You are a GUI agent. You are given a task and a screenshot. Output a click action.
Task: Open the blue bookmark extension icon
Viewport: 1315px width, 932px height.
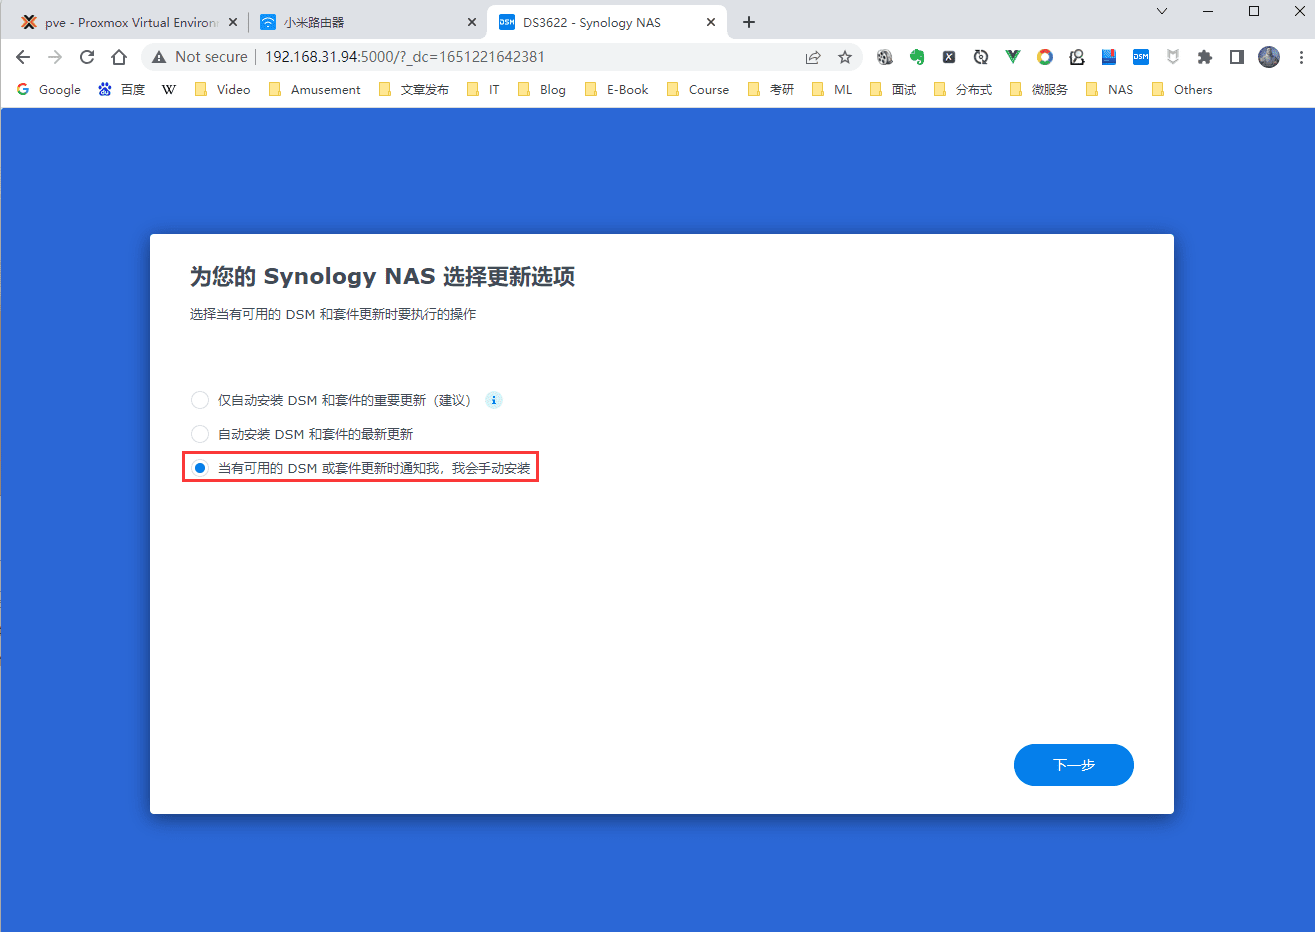(1109, 57)
